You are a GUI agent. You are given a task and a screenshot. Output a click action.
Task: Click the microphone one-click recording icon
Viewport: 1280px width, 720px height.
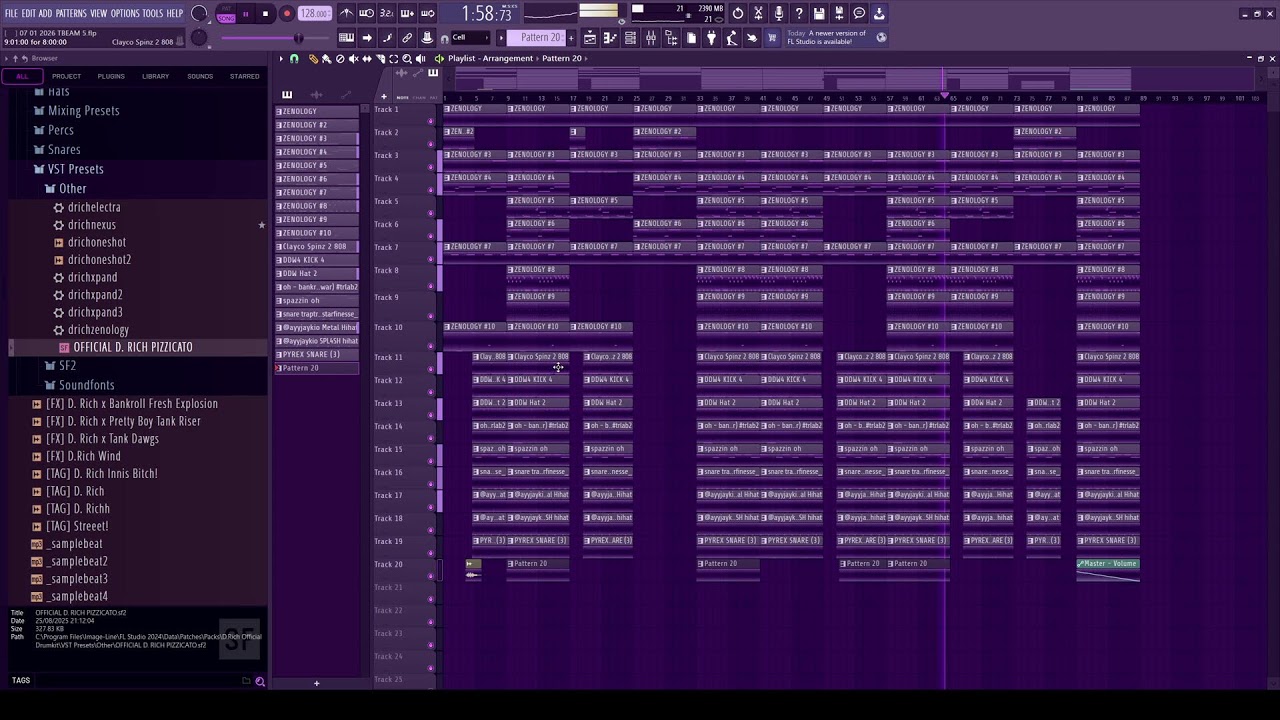point(778,14)
